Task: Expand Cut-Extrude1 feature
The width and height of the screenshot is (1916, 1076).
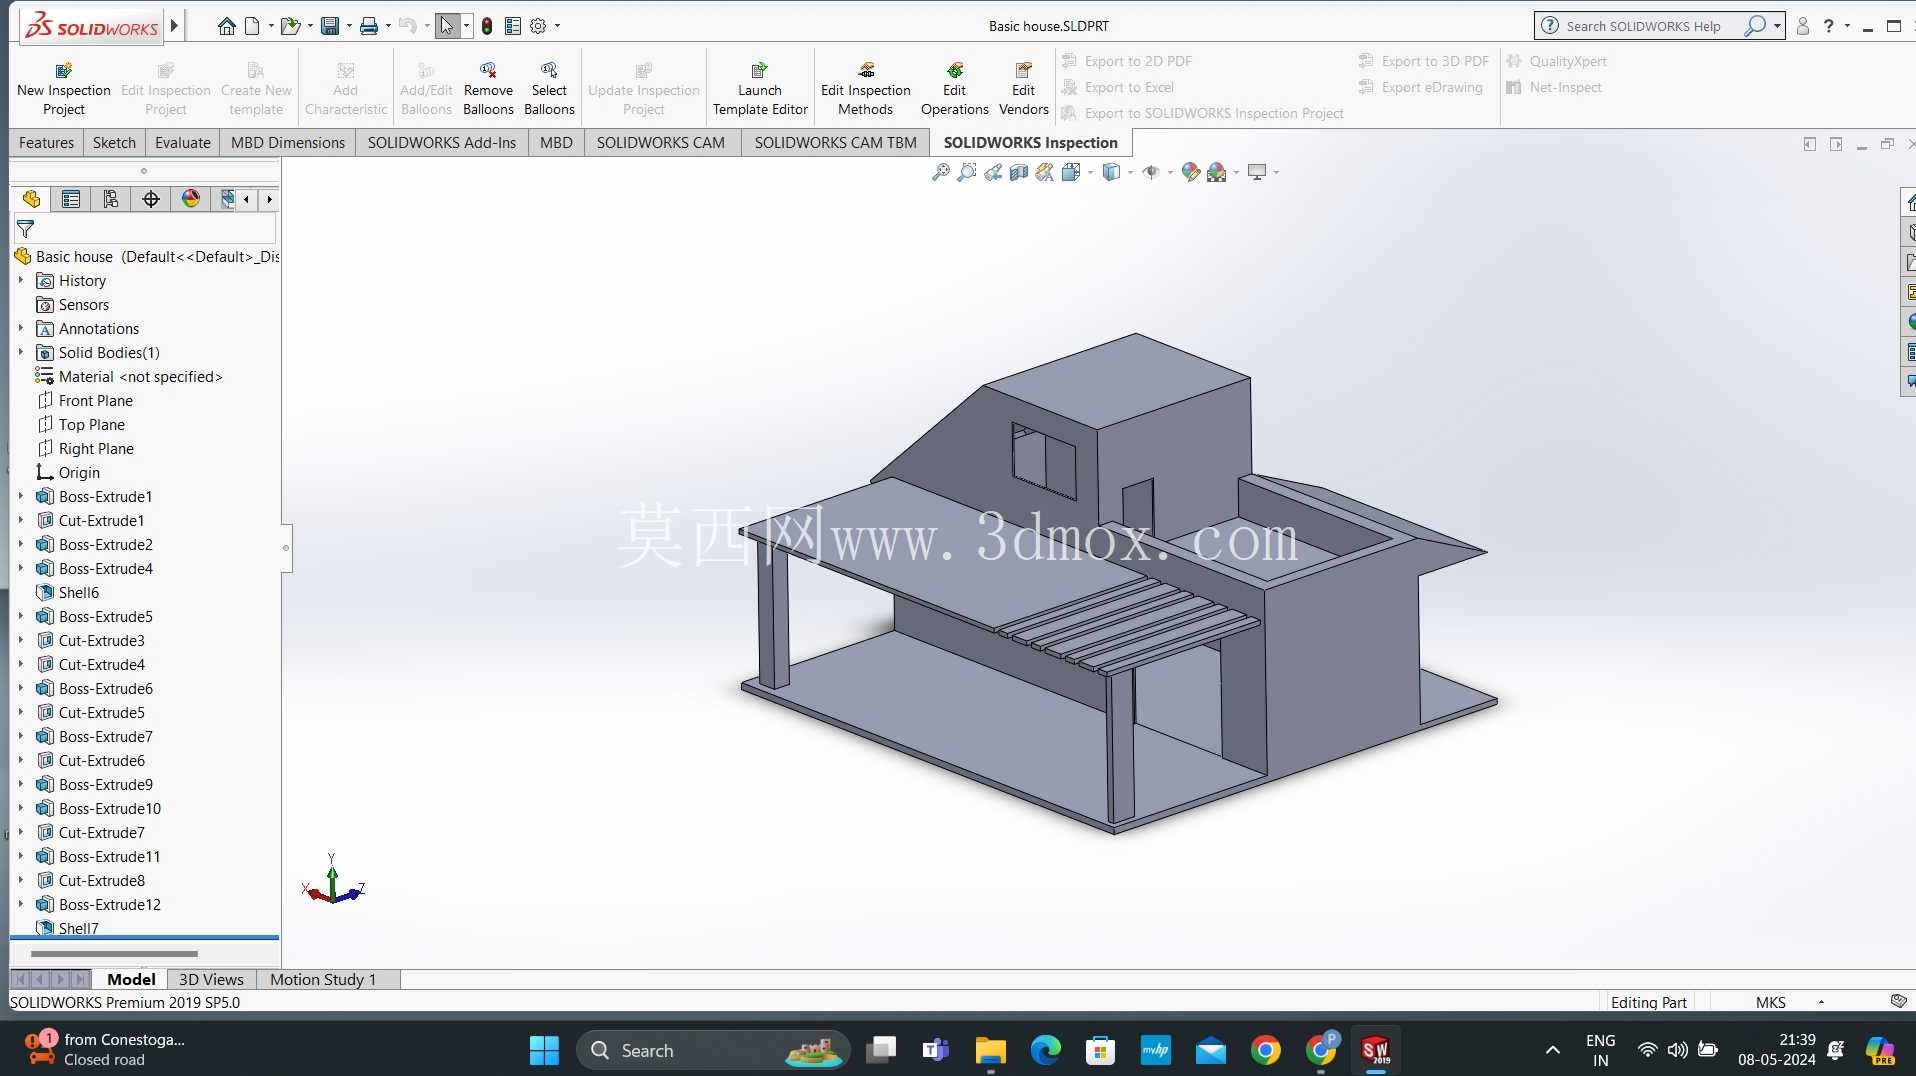Action: tap(20, 521)
